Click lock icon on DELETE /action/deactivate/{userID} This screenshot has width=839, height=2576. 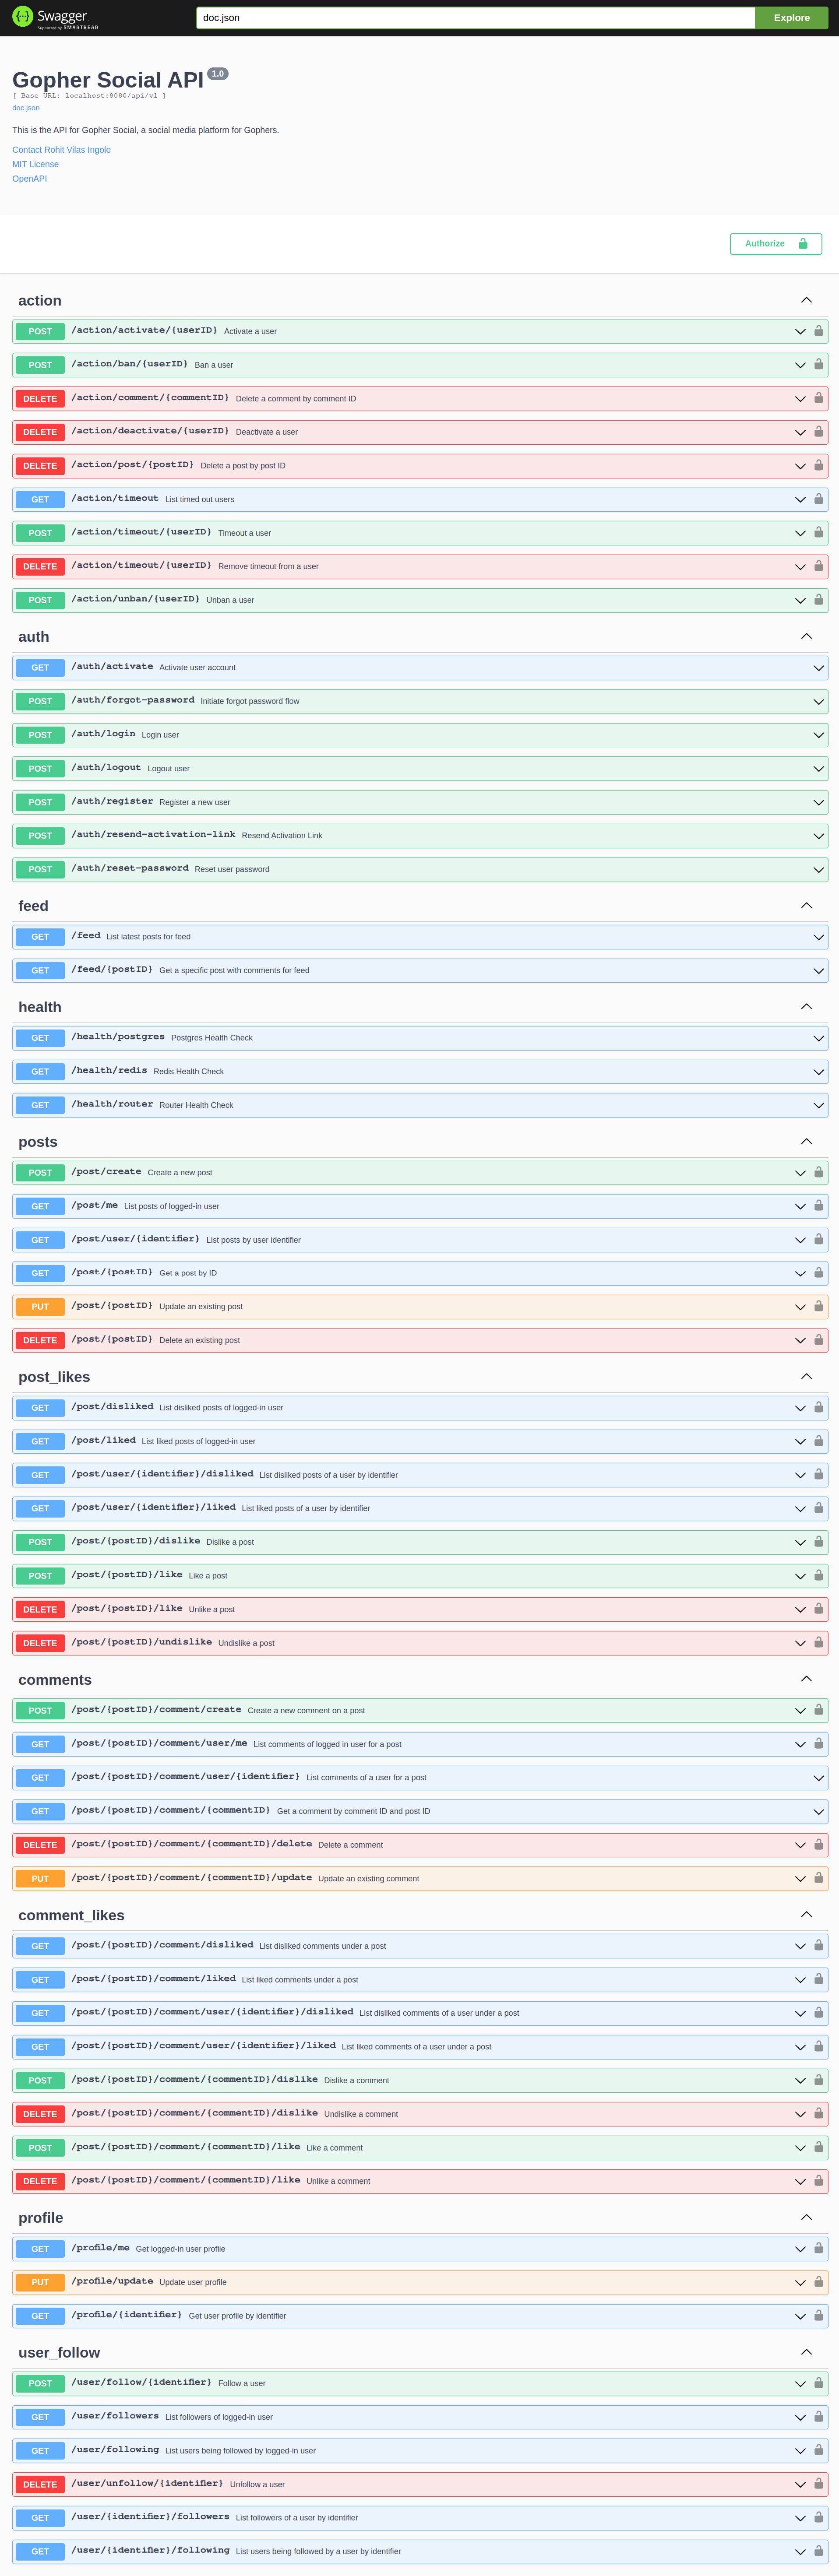click(818, 432)
